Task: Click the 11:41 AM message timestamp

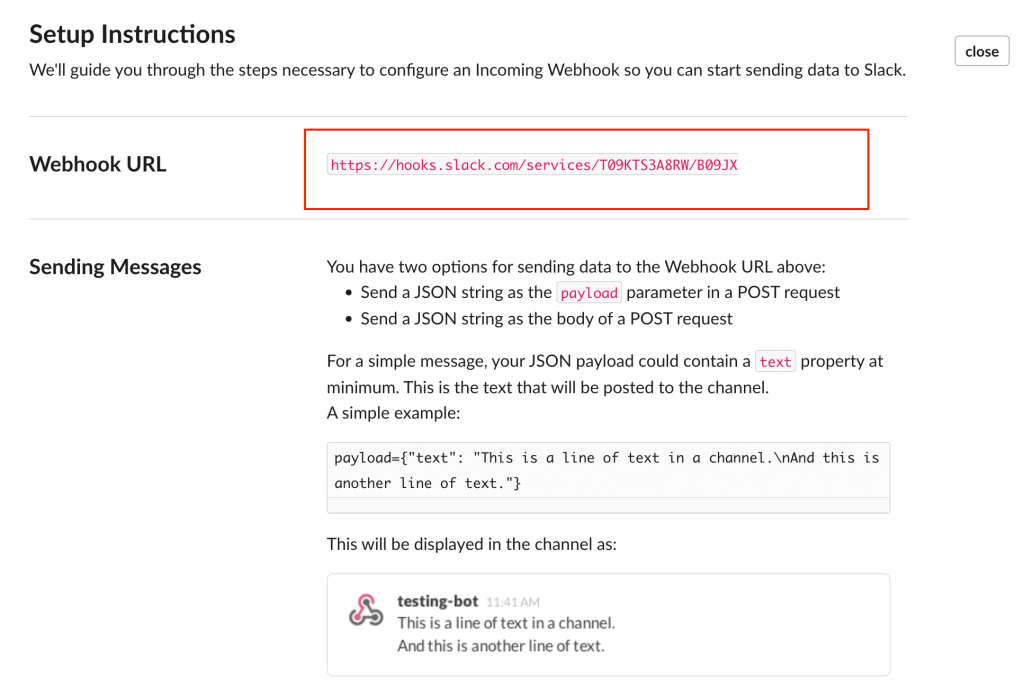Action: pos(513,602)
